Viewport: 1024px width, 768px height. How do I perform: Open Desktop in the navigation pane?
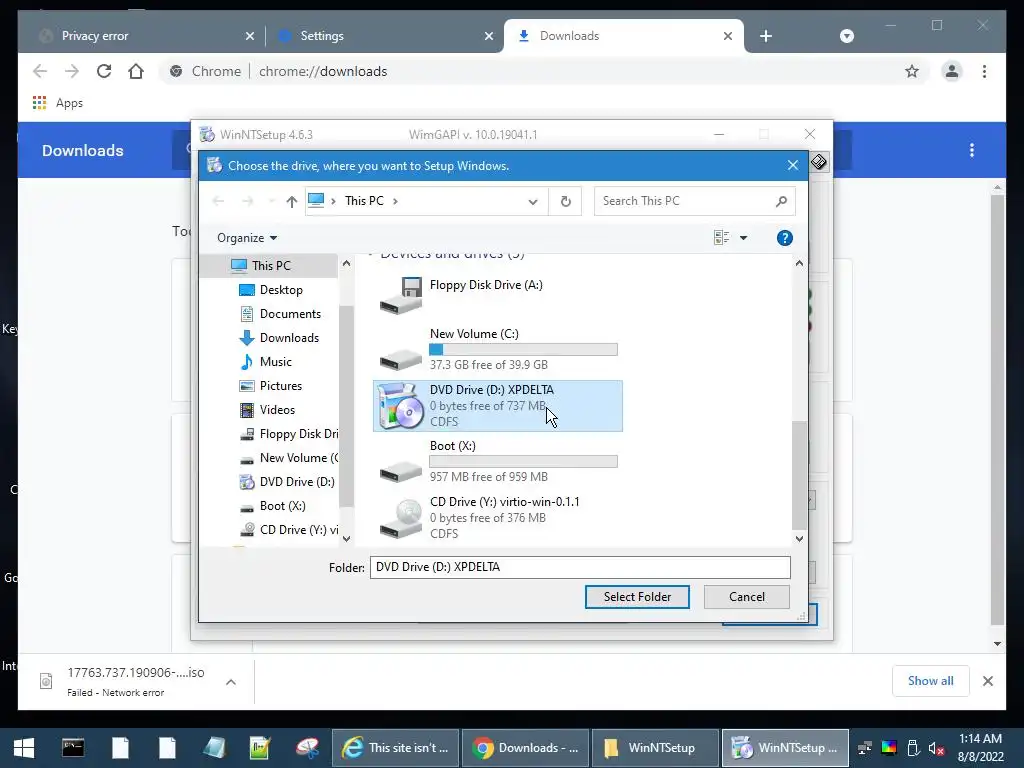click(x=281, y=290)
